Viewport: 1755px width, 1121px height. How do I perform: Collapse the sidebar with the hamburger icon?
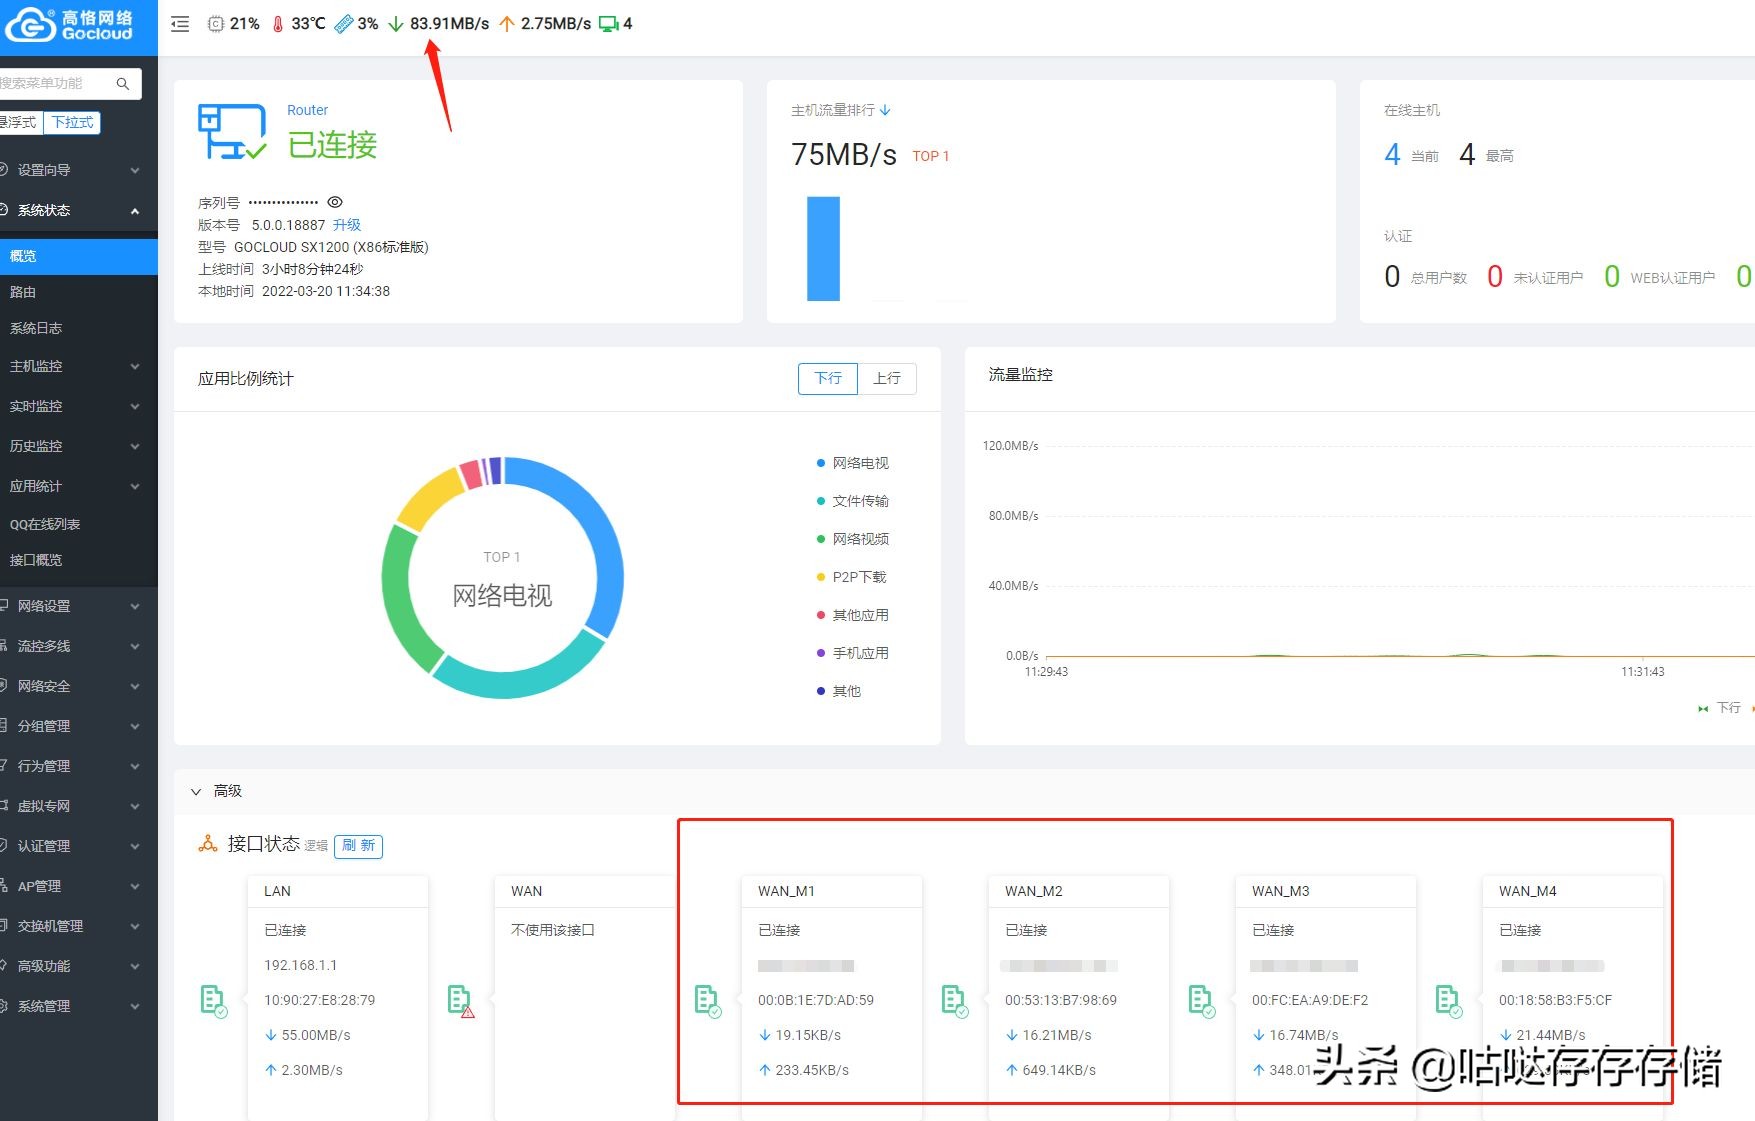pyautogui.click(x=180, y=23)
